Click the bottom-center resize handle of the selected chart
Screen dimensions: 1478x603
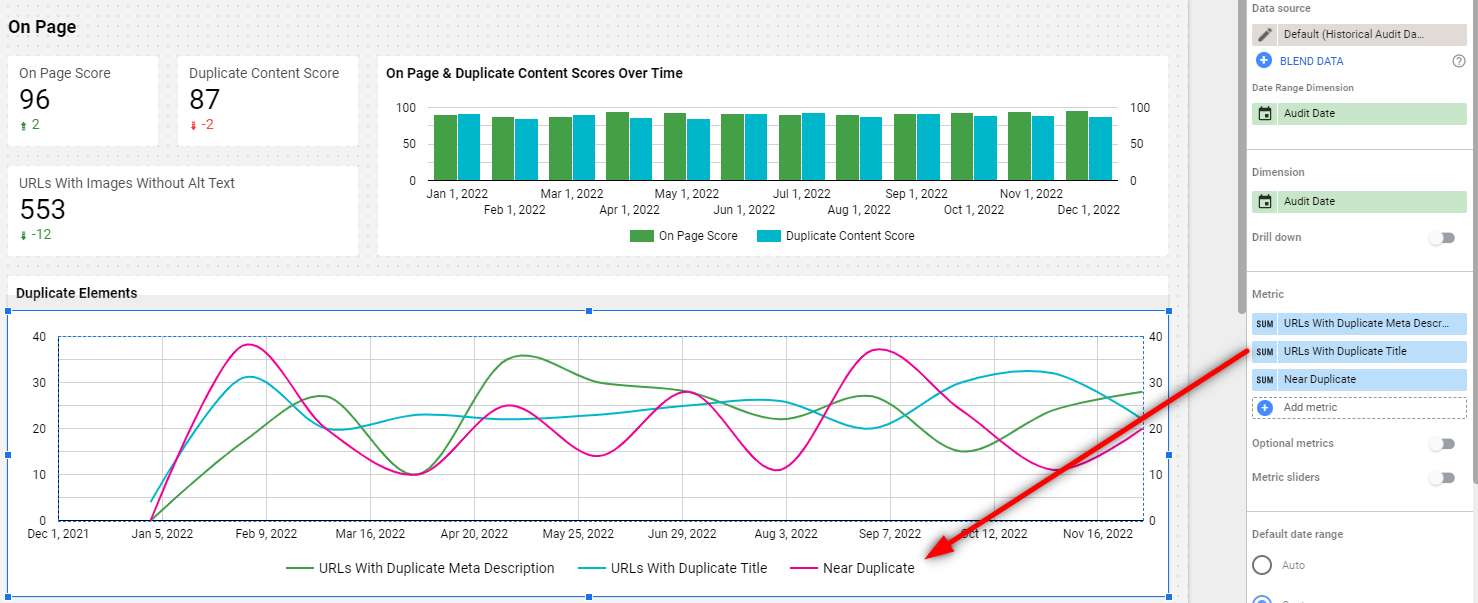[589, 597]
